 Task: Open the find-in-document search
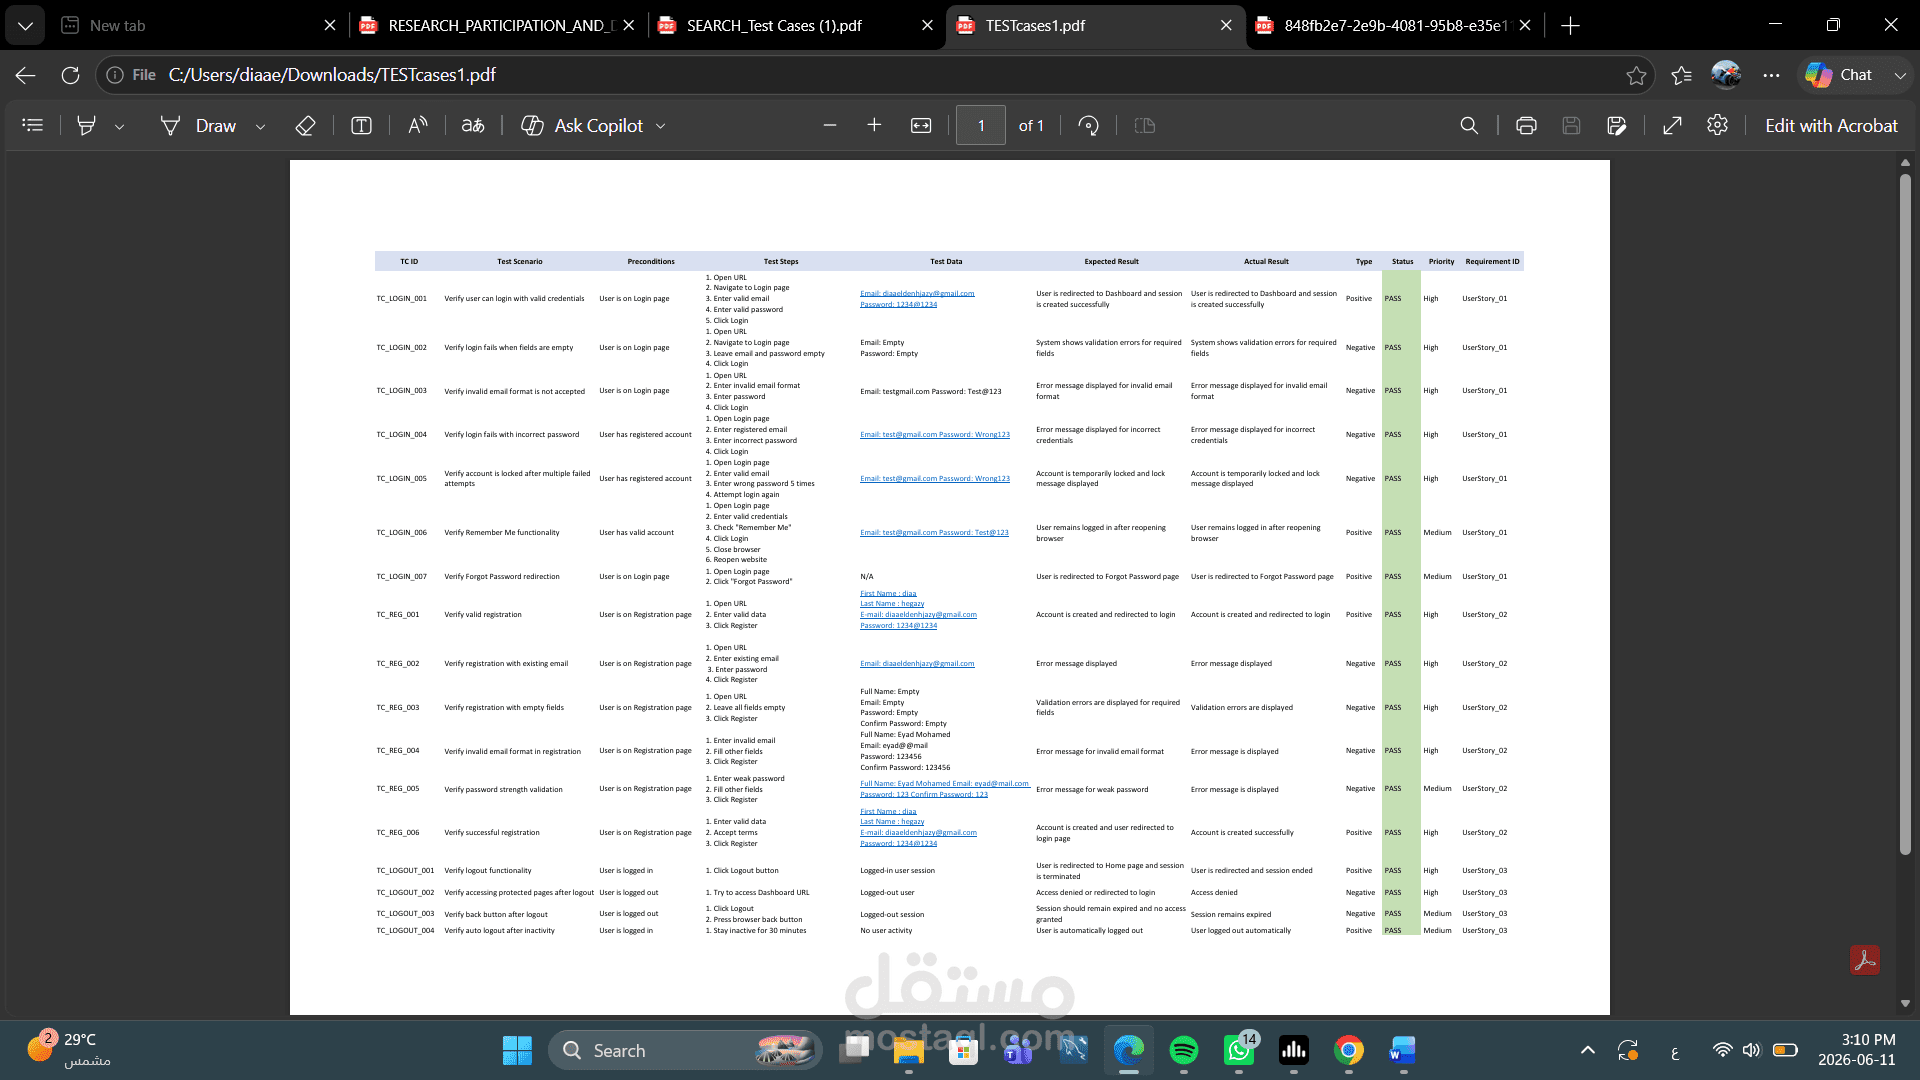[x=1469, y=125]
